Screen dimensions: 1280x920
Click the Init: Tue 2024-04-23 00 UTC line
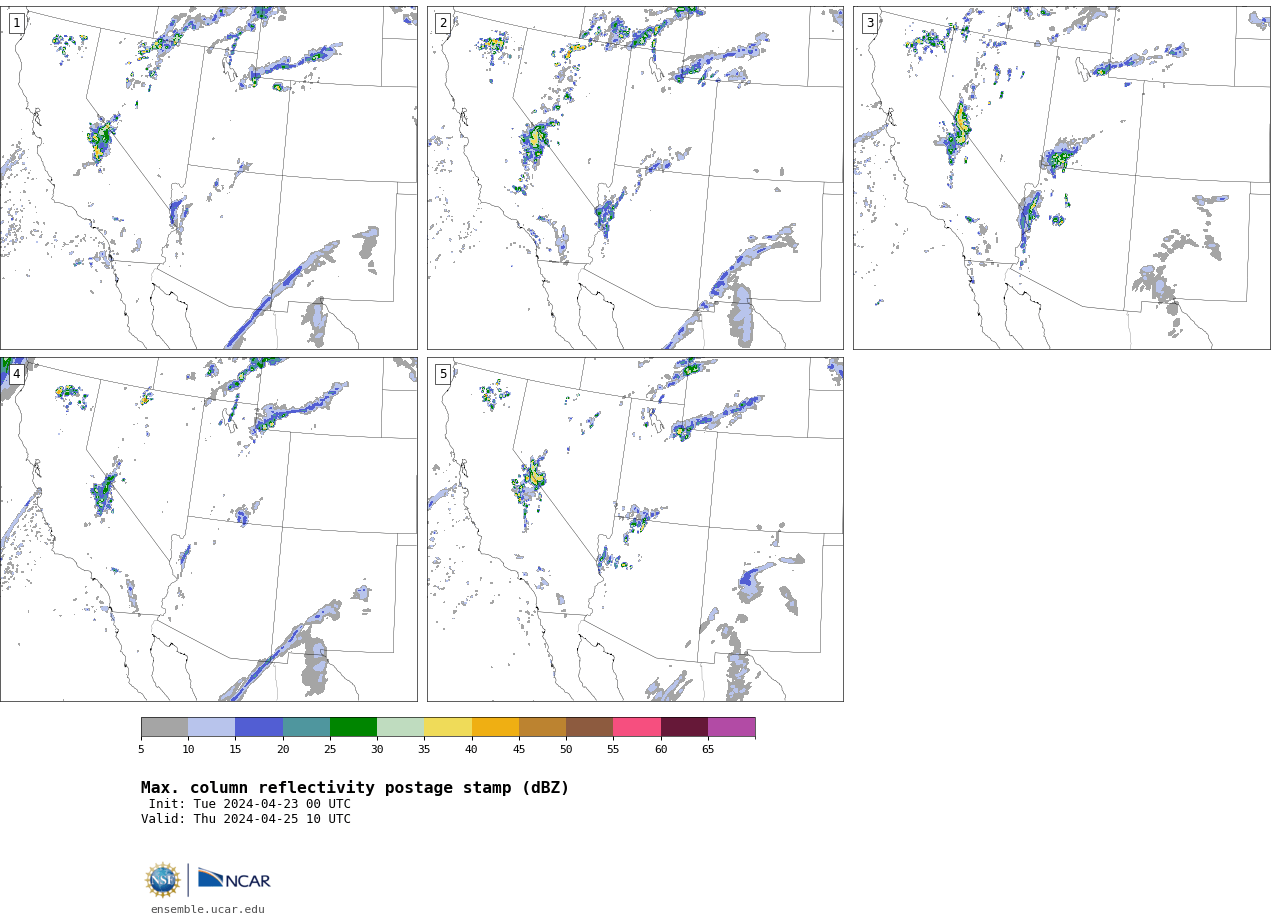point(250,804)
